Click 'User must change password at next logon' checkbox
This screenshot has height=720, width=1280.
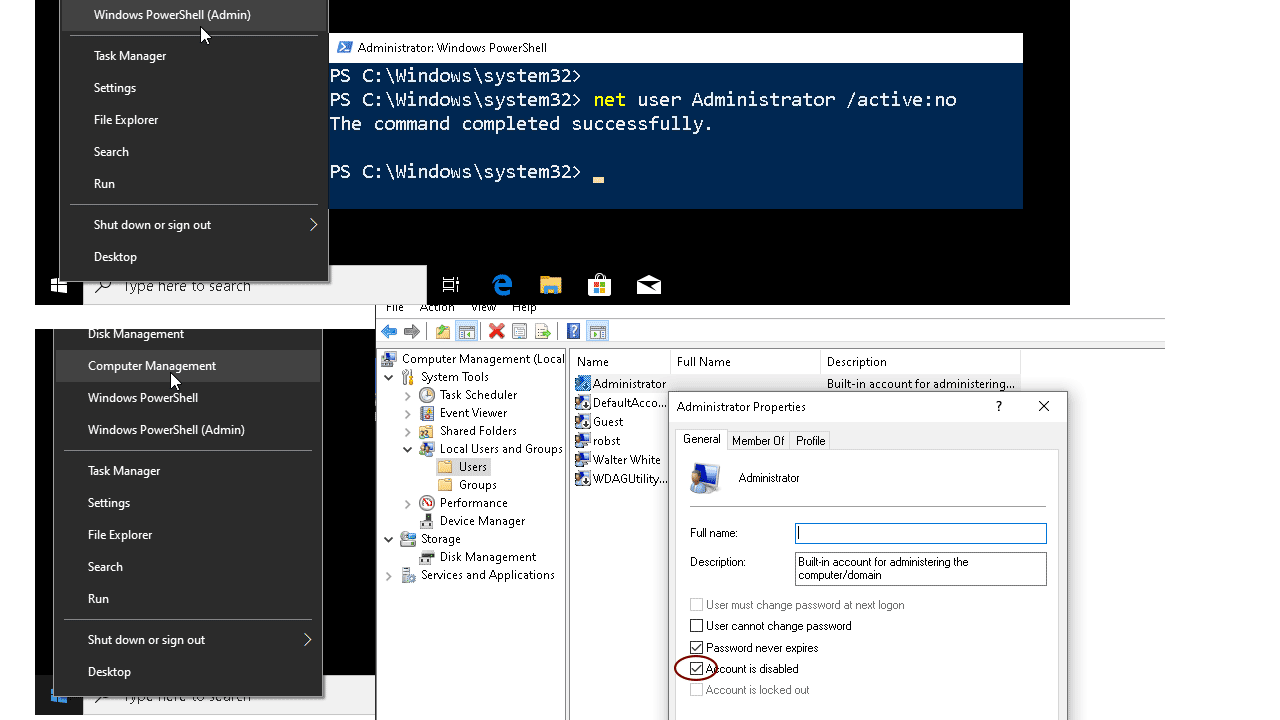[697, 605]
